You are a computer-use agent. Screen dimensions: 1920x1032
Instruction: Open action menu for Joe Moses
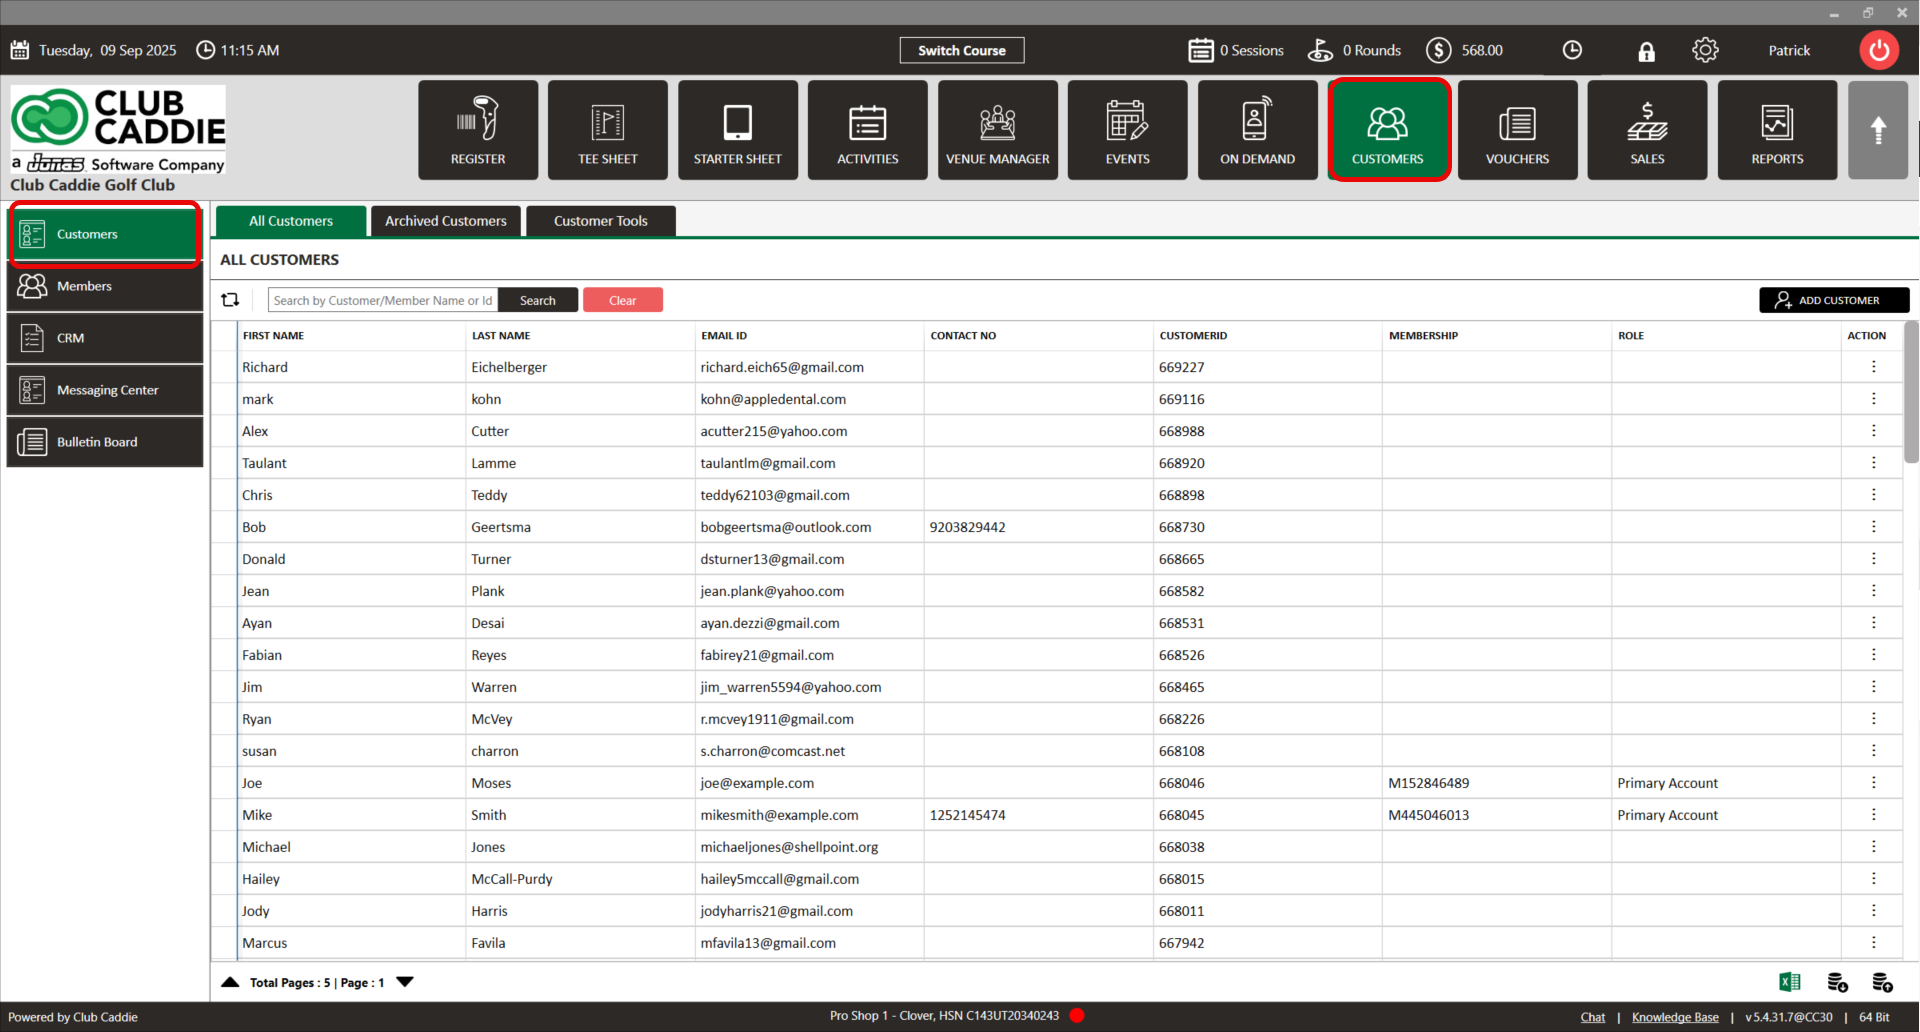(1874, 783)
